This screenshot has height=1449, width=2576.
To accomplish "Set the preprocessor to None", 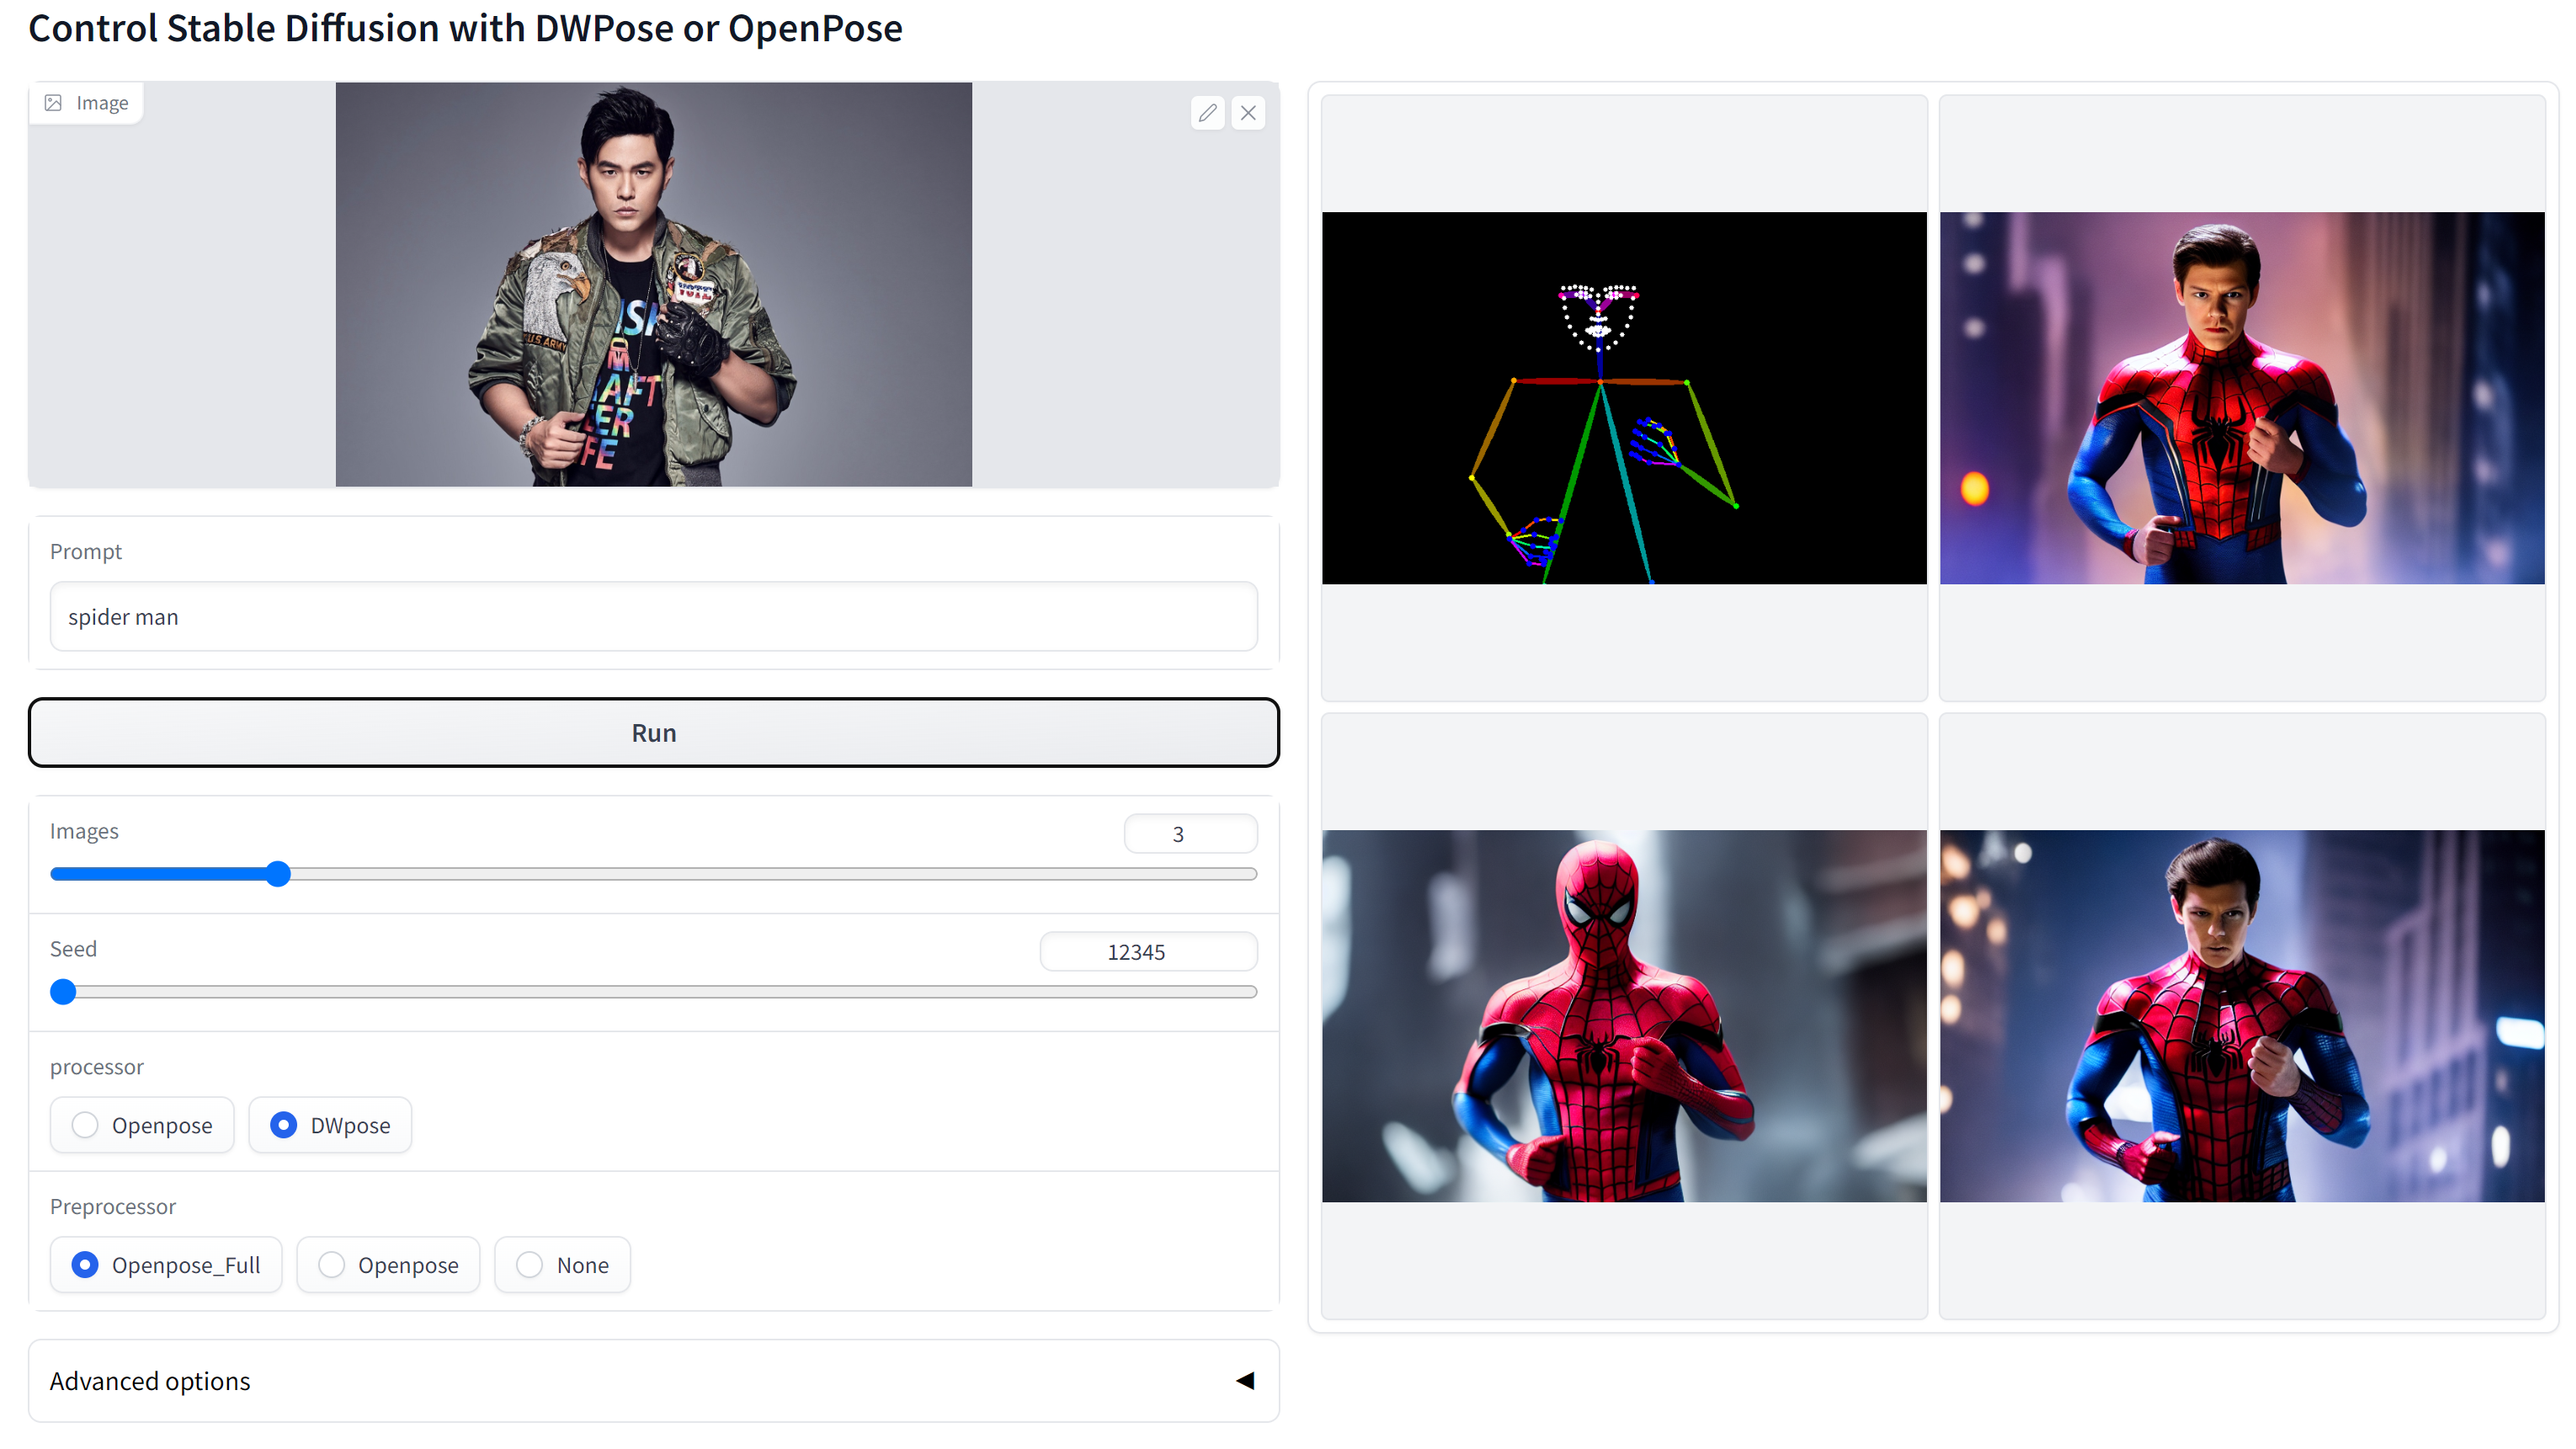I will (530, 1265).
